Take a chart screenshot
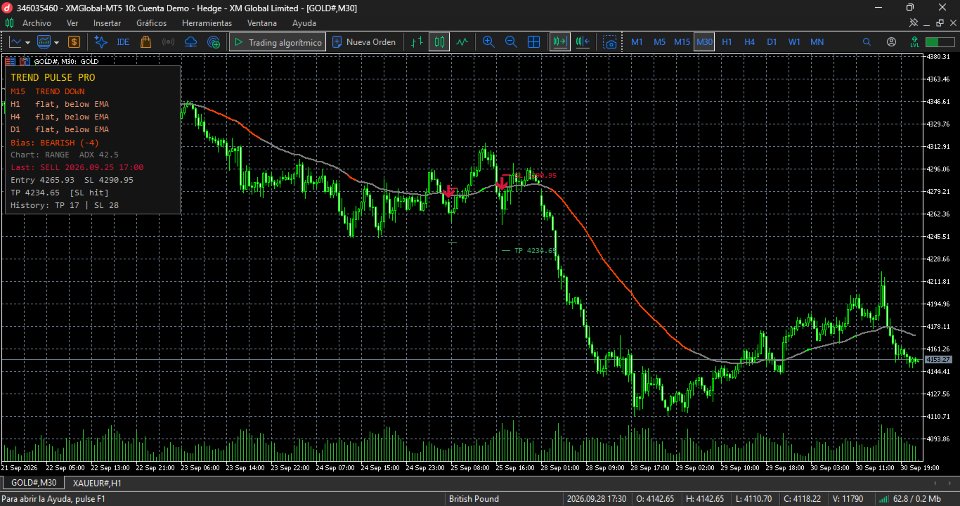 click(610, 42)
